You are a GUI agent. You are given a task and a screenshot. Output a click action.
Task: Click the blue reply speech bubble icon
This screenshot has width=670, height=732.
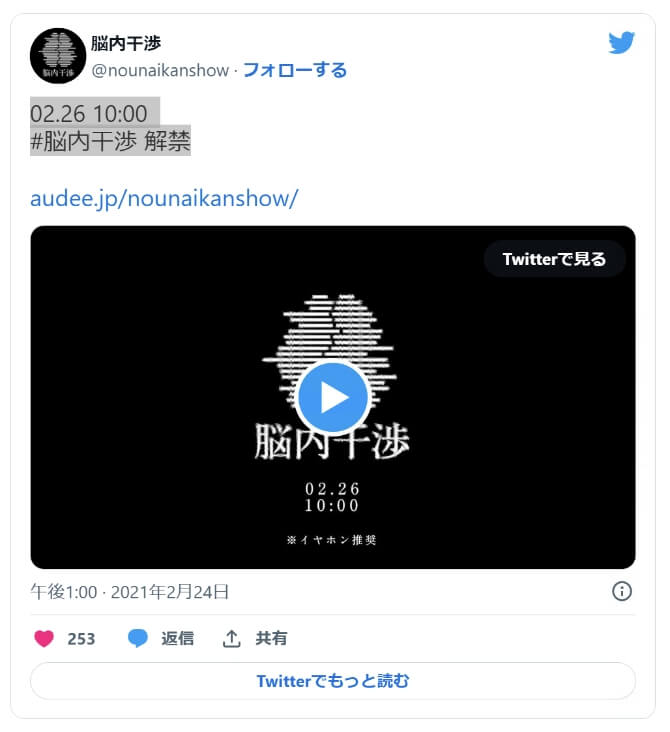tap(138, 638)
